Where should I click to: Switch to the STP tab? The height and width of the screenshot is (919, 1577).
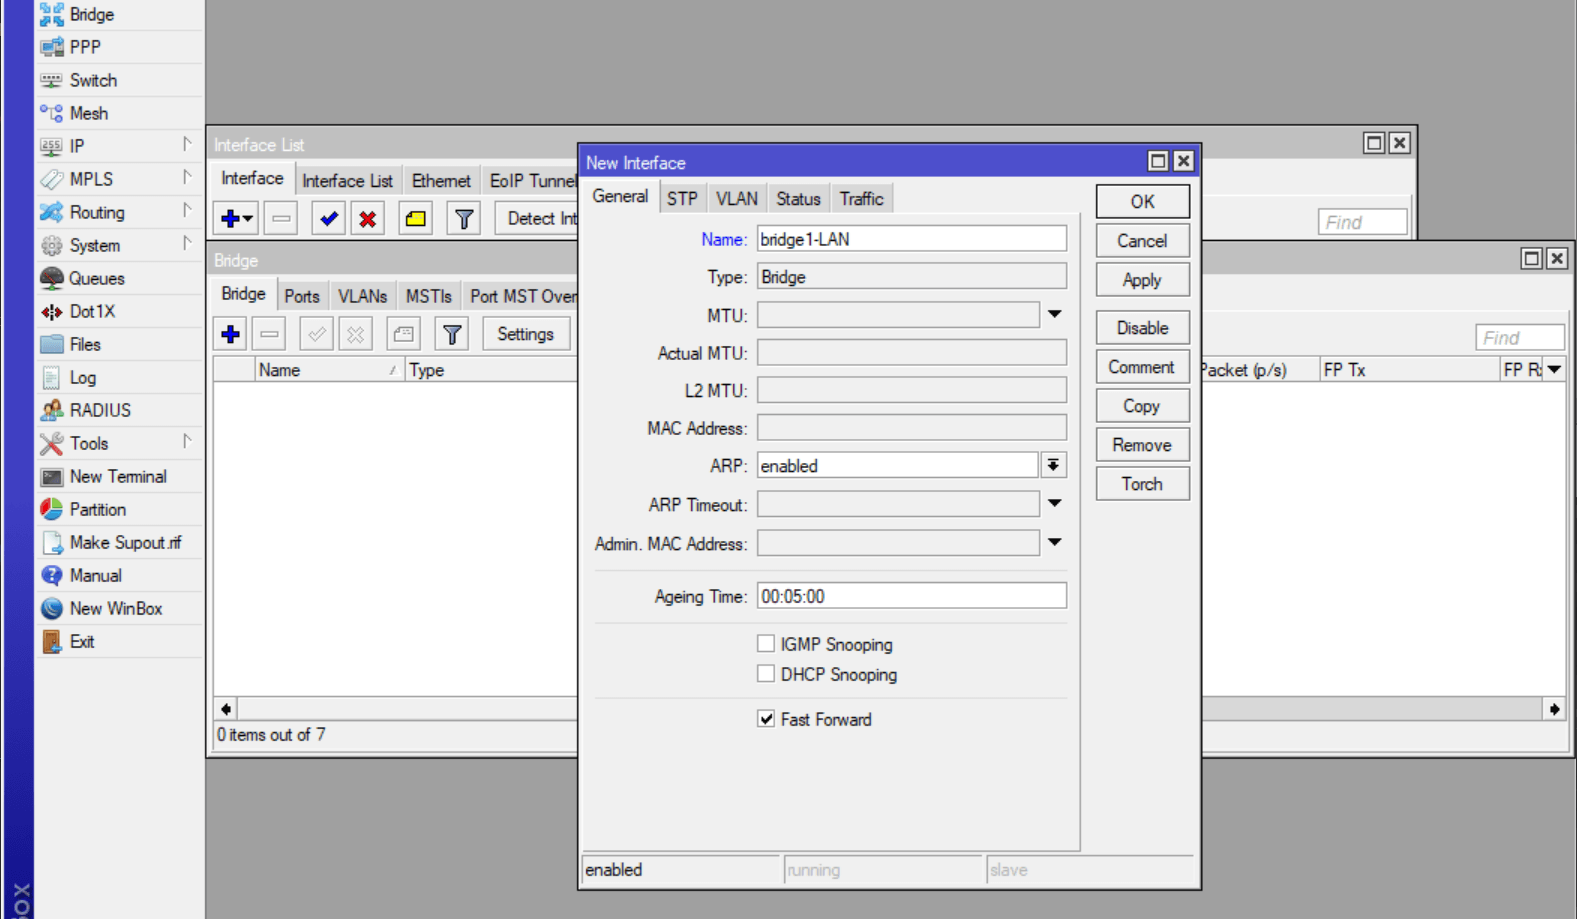coord(682,199)
